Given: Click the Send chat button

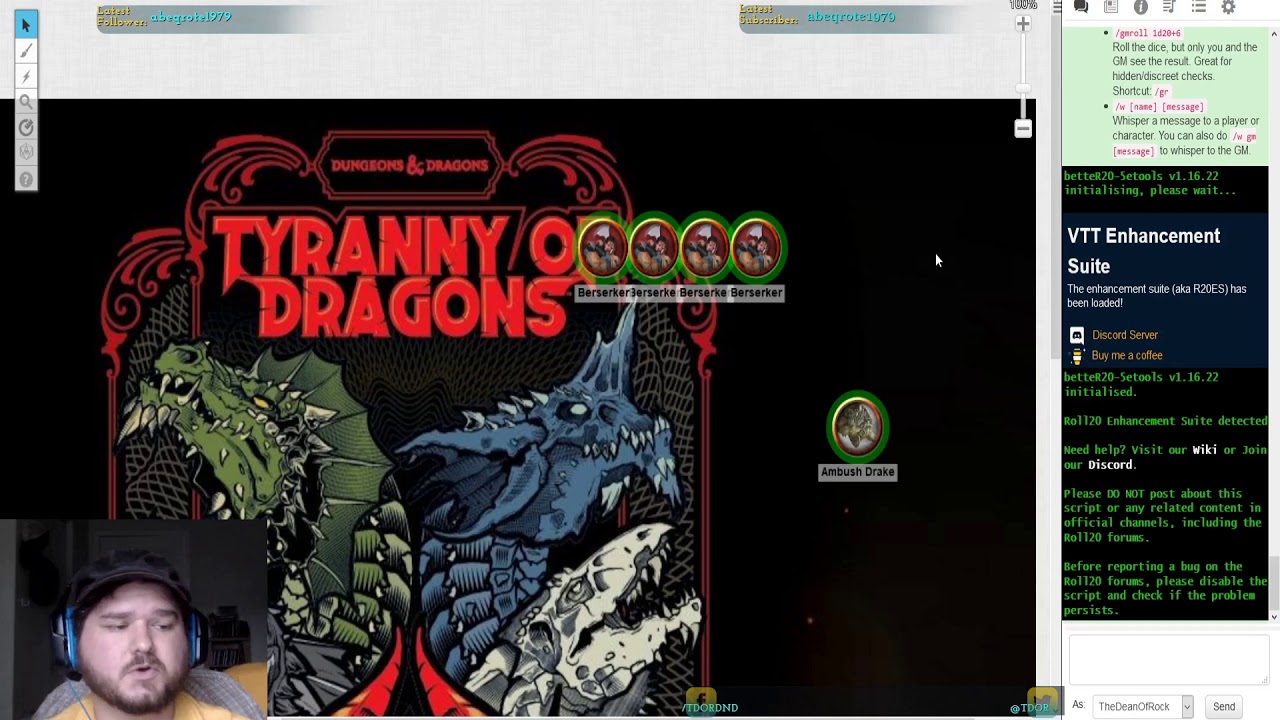Looking at the screenshot, I should tap(1224, 707).
